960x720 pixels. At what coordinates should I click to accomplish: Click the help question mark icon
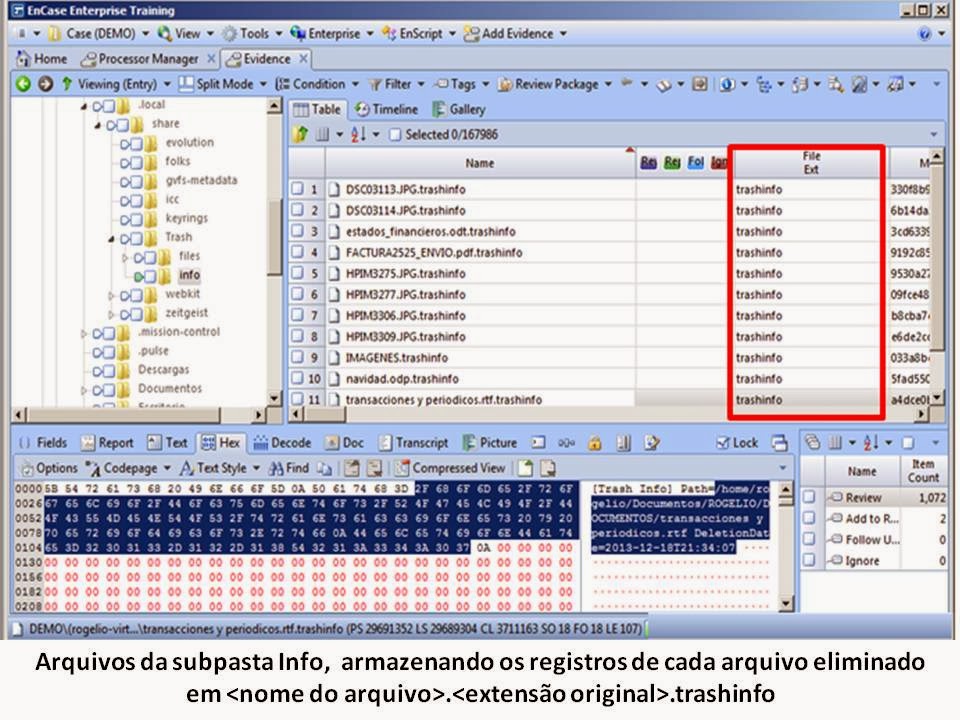click(924, 34)
